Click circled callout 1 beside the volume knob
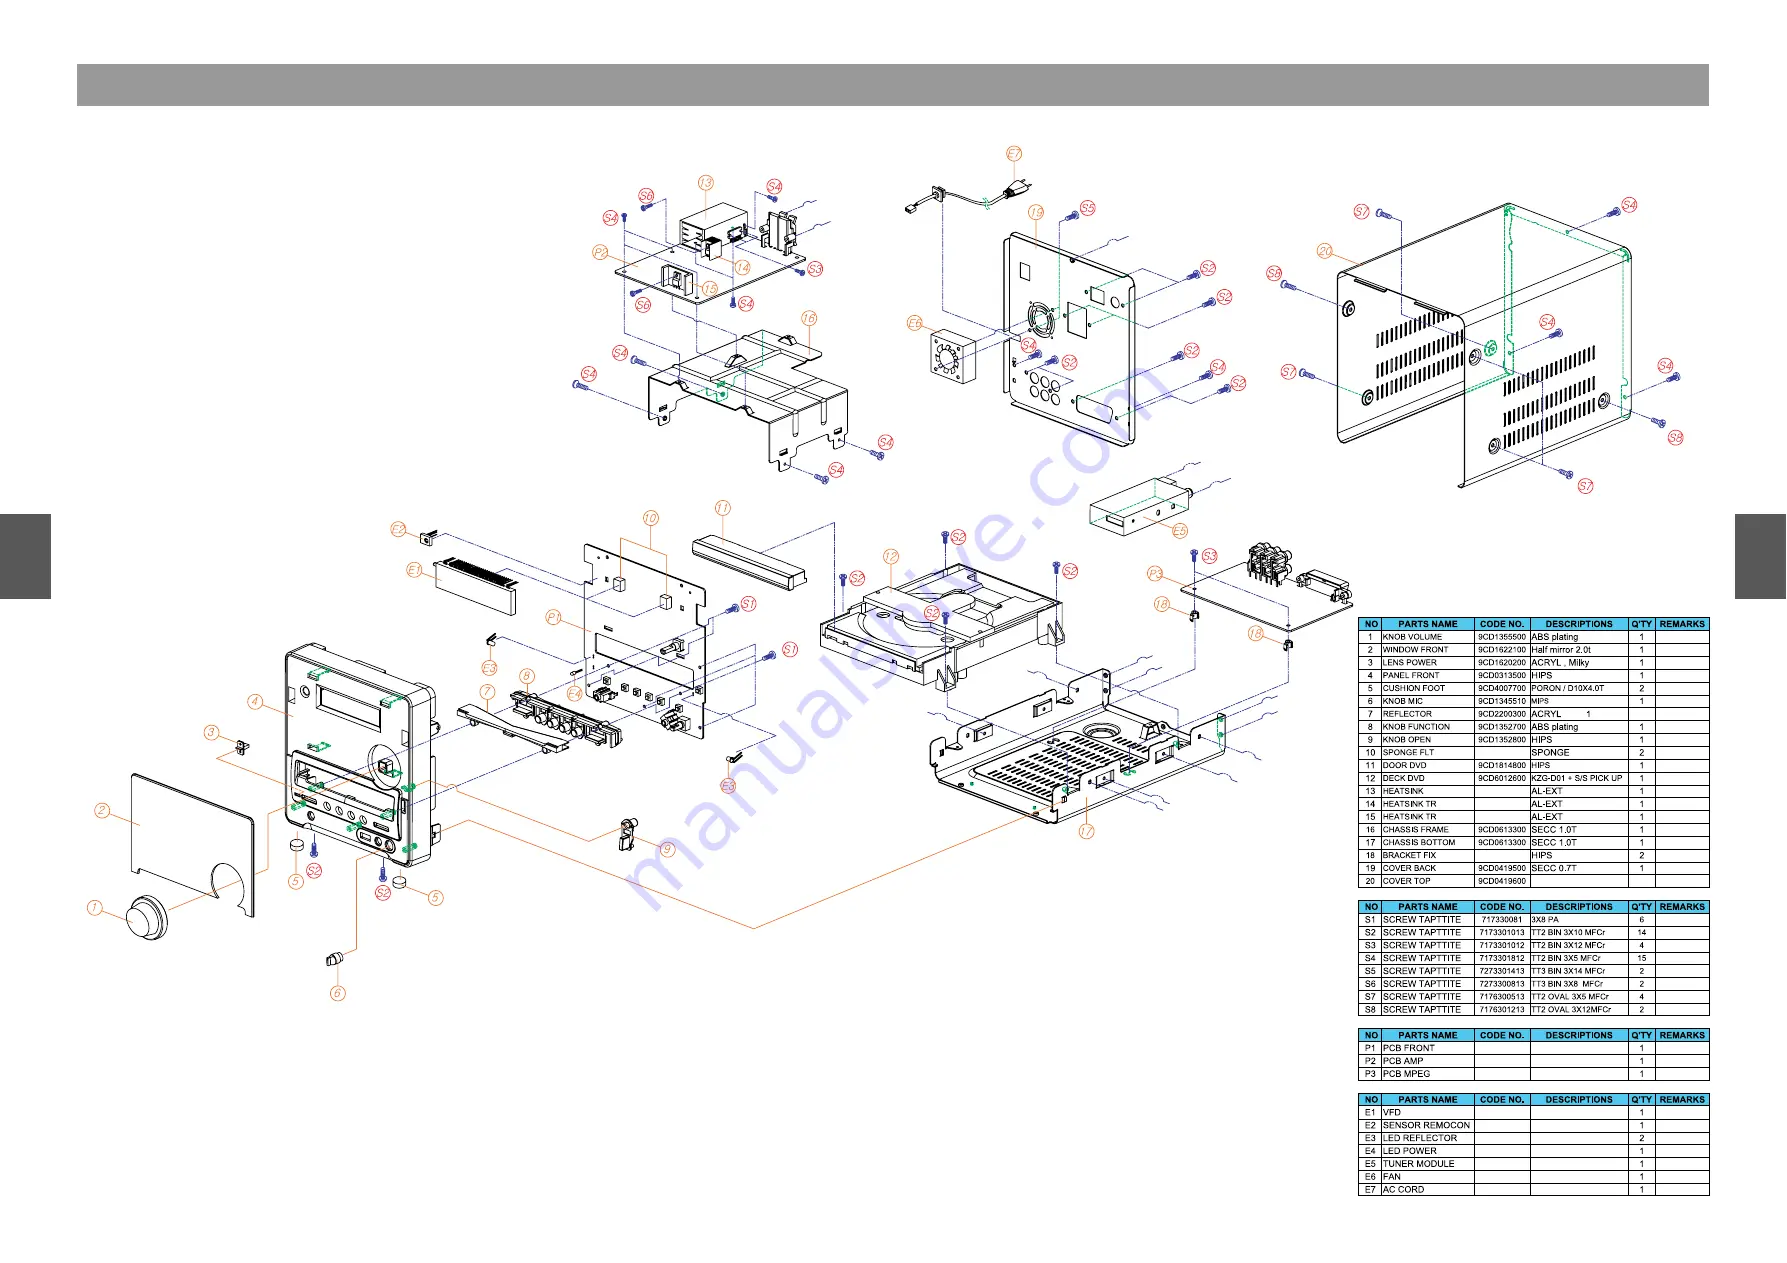The height and width of the screenshot is (1263, 1787). point(94,908)
